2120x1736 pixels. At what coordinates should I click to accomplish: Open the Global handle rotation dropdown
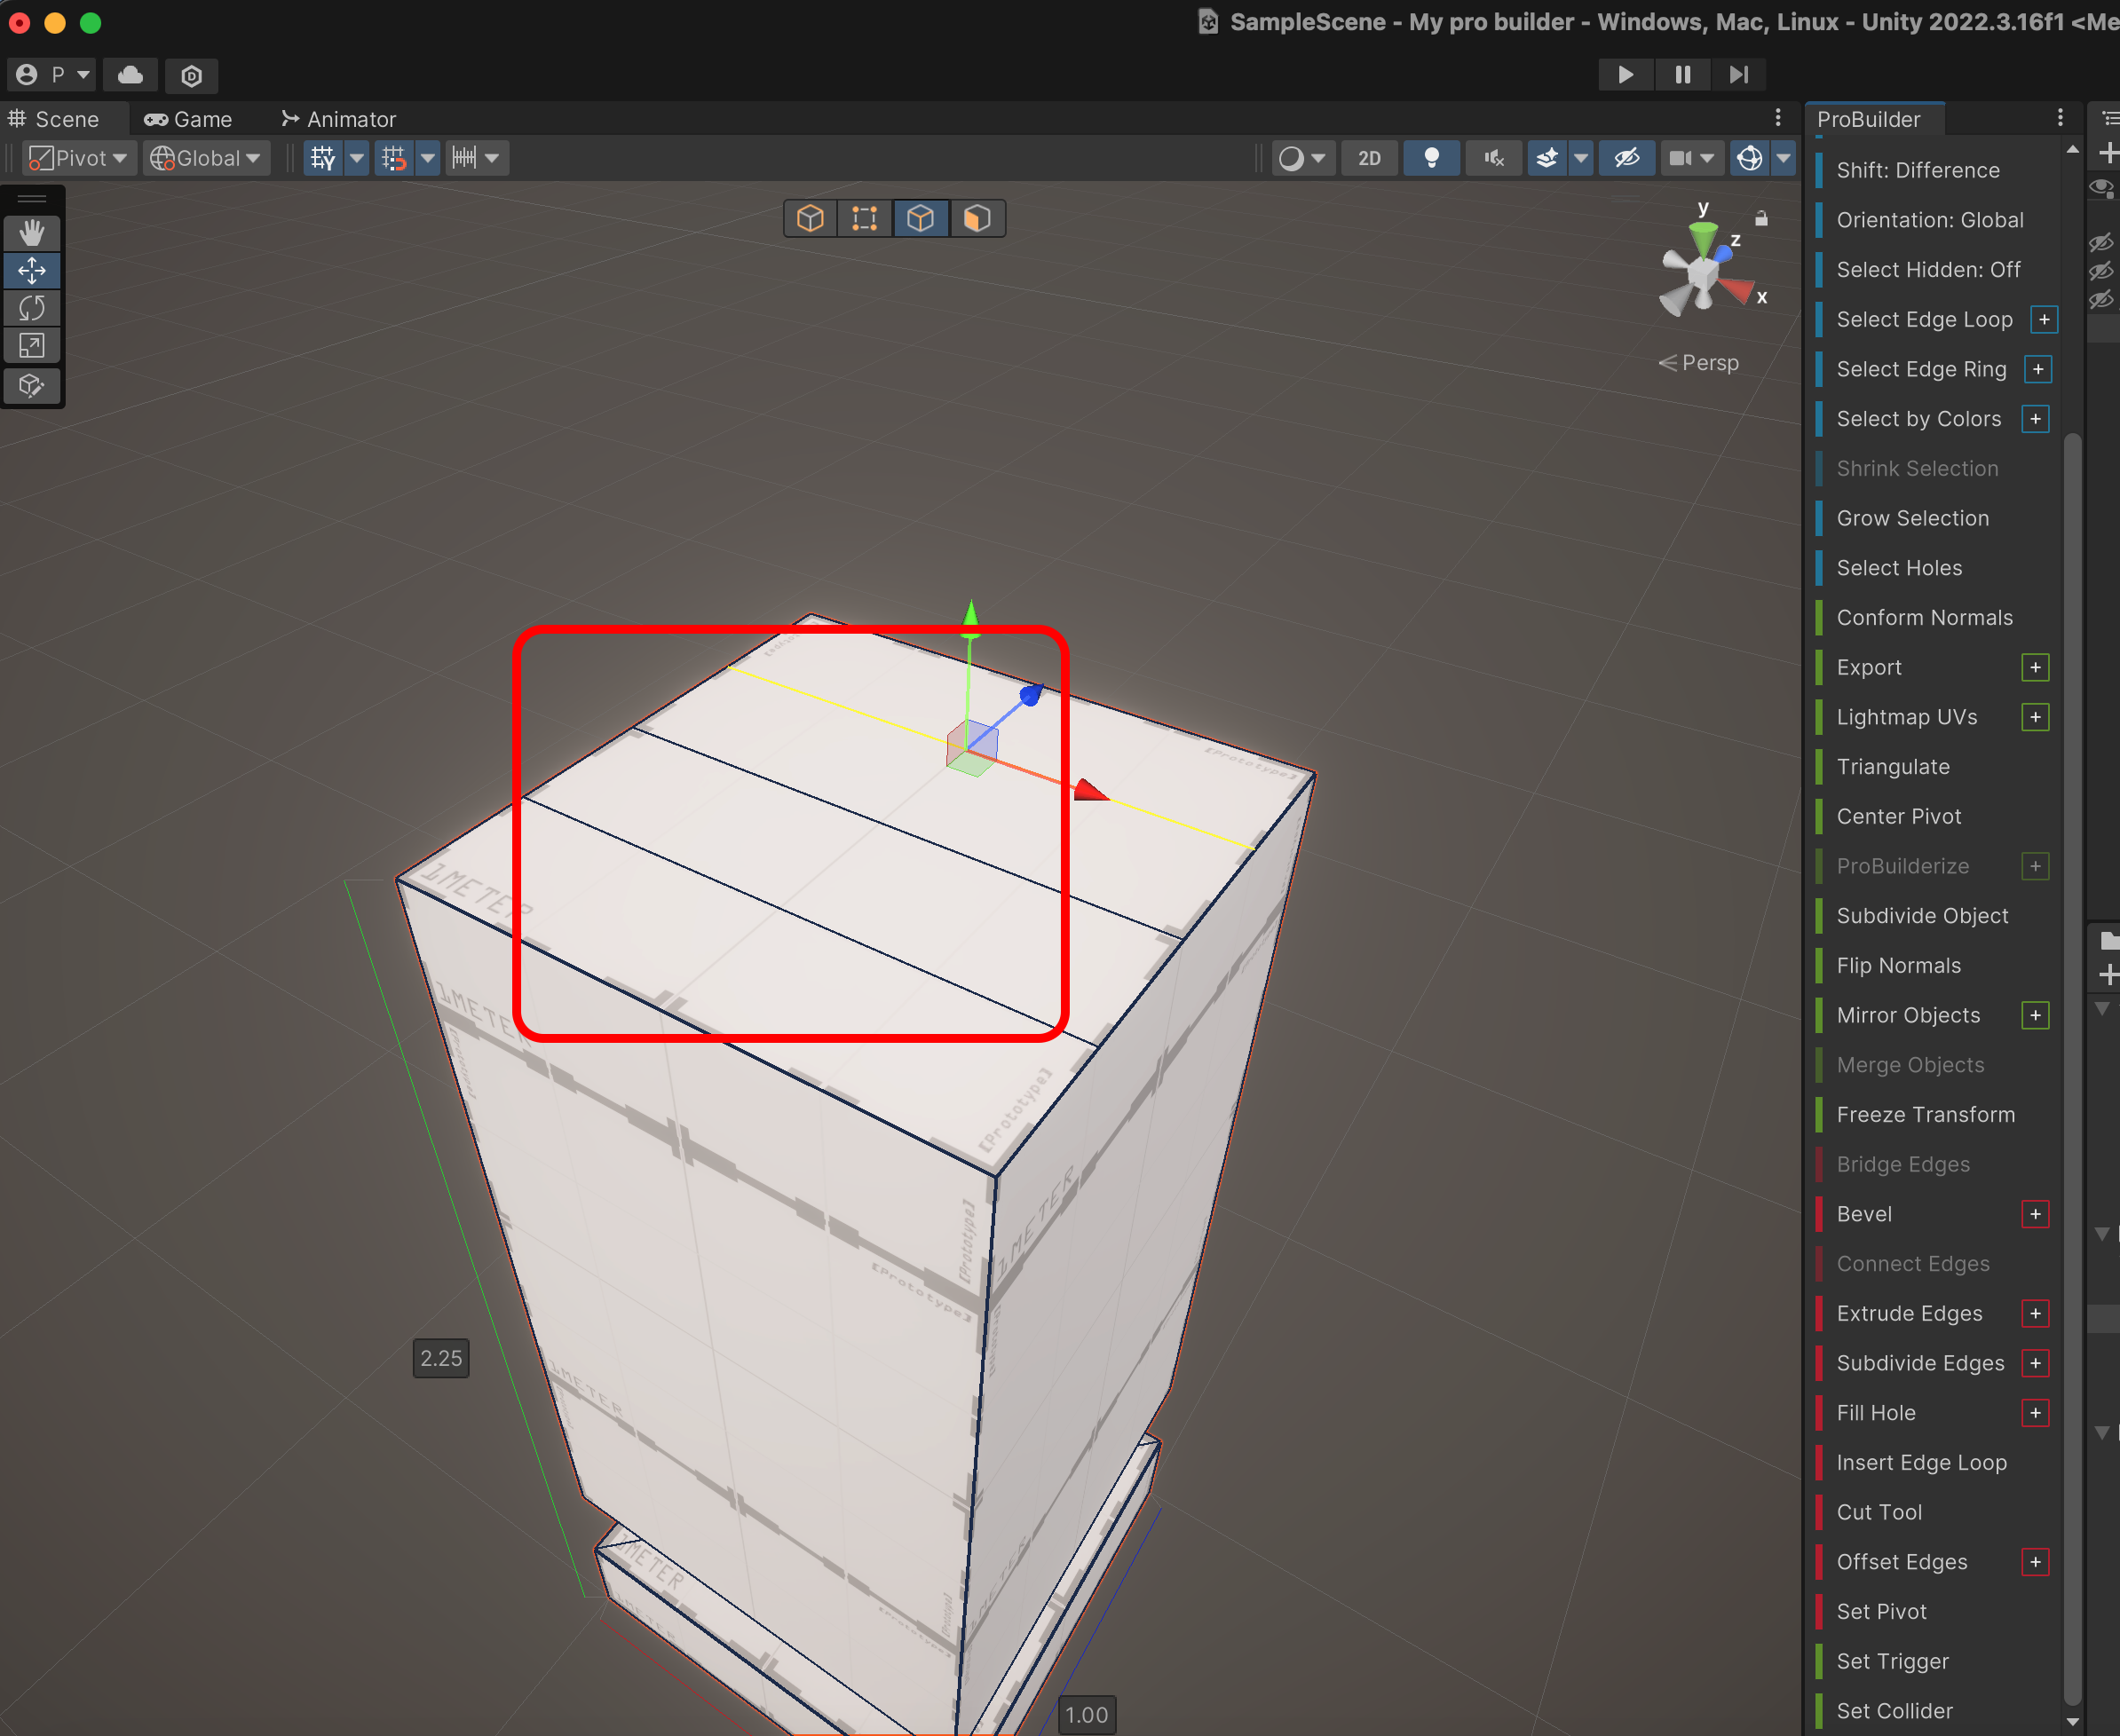[206, 158]
